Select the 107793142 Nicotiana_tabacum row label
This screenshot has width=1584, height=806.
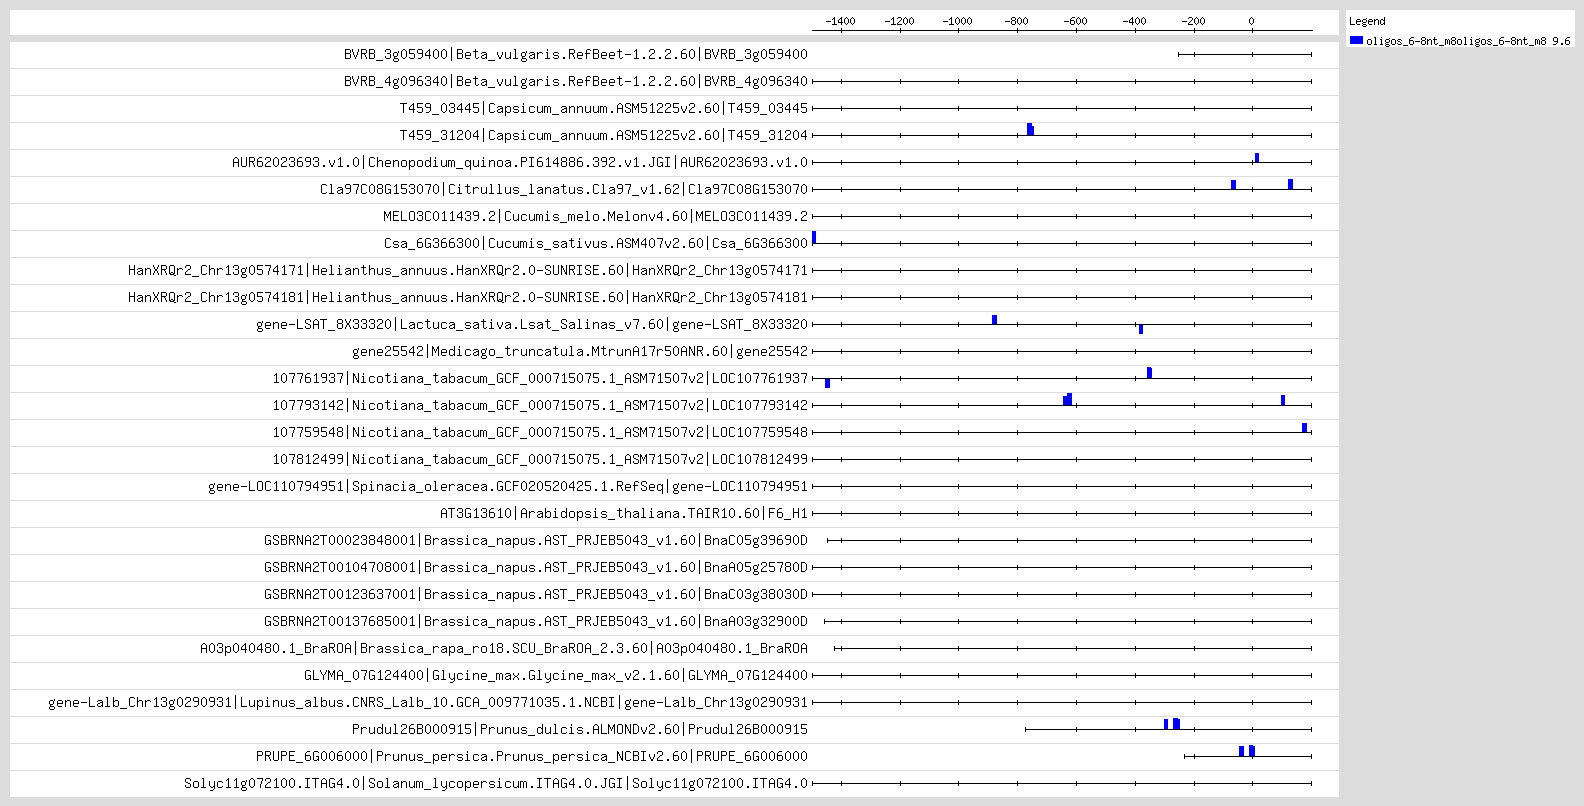point(540,405)
